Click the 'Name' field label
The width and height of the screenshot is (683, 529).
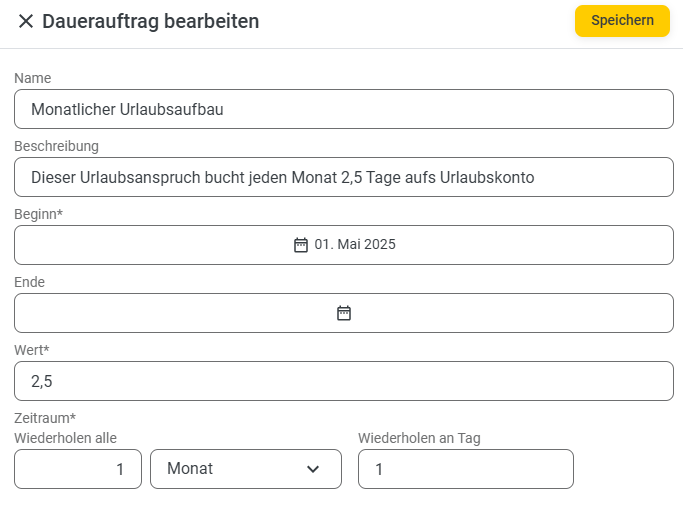(x=33, y=78)
